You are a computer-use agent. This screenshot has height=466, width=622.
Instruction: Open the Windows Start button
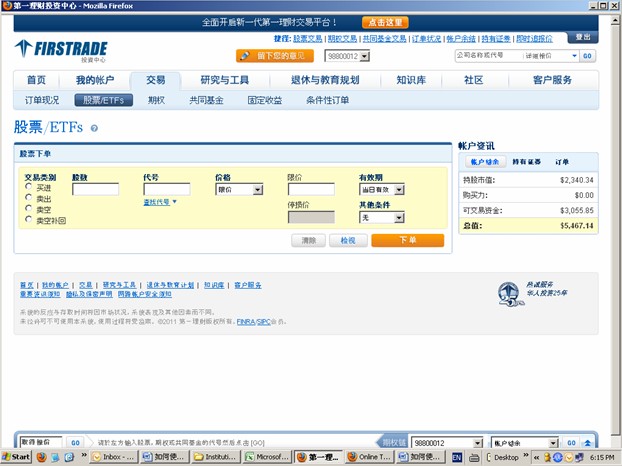click(x=17, y=457)
